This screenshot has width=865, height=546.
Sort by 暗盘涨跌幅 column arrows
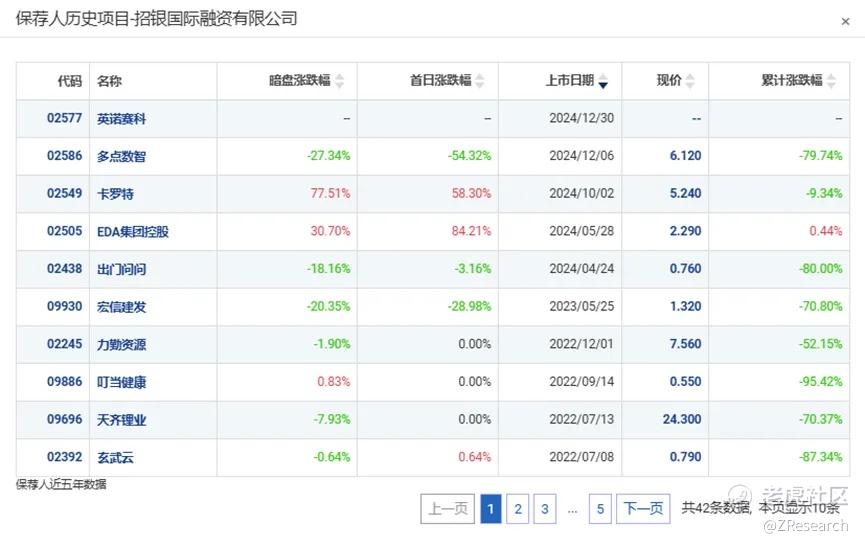coord(339,81)
